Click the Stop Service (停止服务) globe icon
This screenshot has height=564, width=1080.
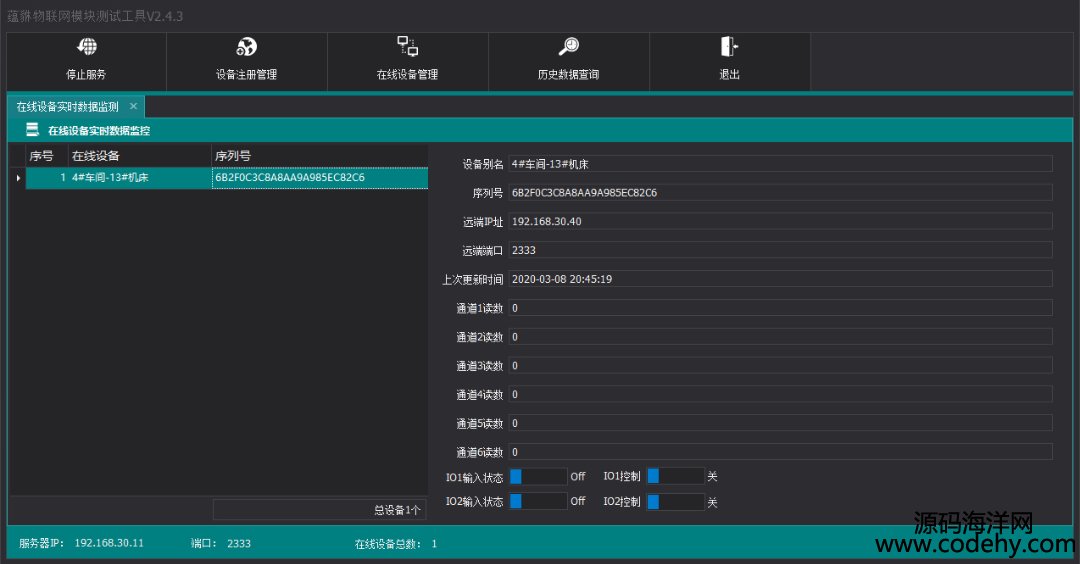(x=87, y=47)
